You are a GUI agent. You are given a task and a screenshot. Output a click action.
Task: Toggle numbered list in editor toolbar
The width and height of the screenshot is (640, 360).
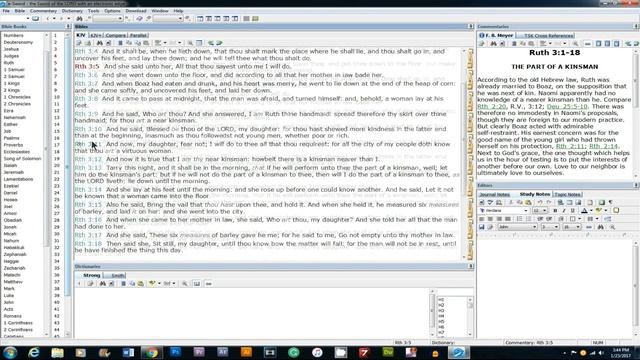coord(520,219)
